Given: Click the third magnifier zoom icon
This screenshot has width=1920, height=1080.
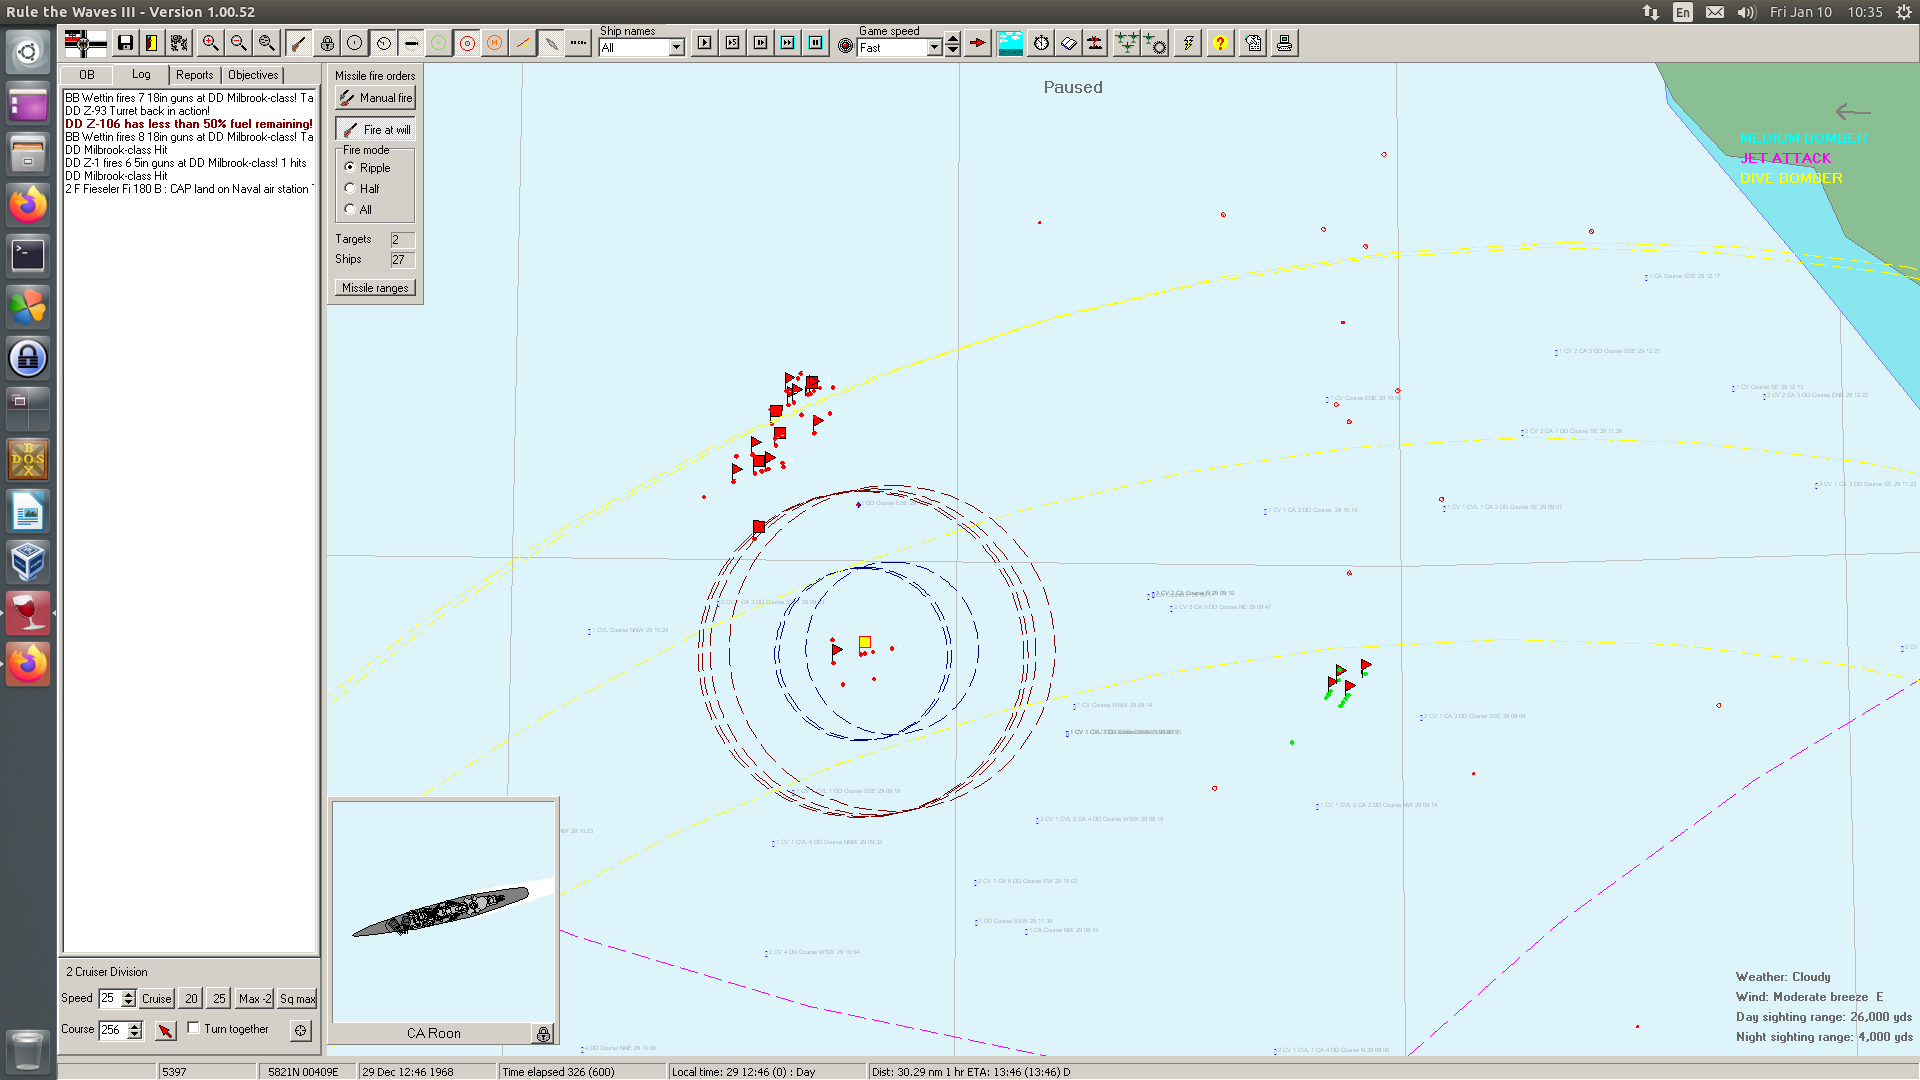Looking at the screenshot, I should (266, 43).
